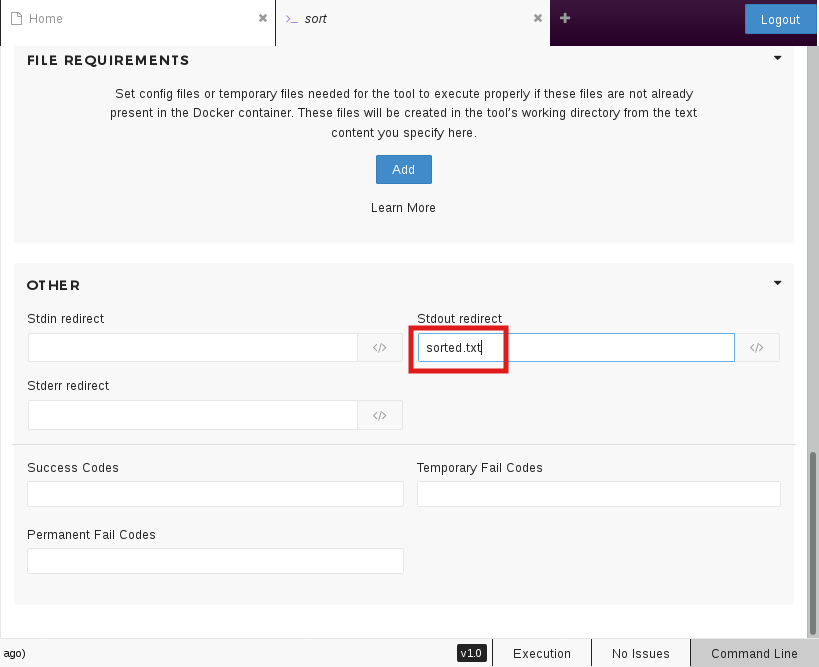Close the sort tab

pos(538,18)
